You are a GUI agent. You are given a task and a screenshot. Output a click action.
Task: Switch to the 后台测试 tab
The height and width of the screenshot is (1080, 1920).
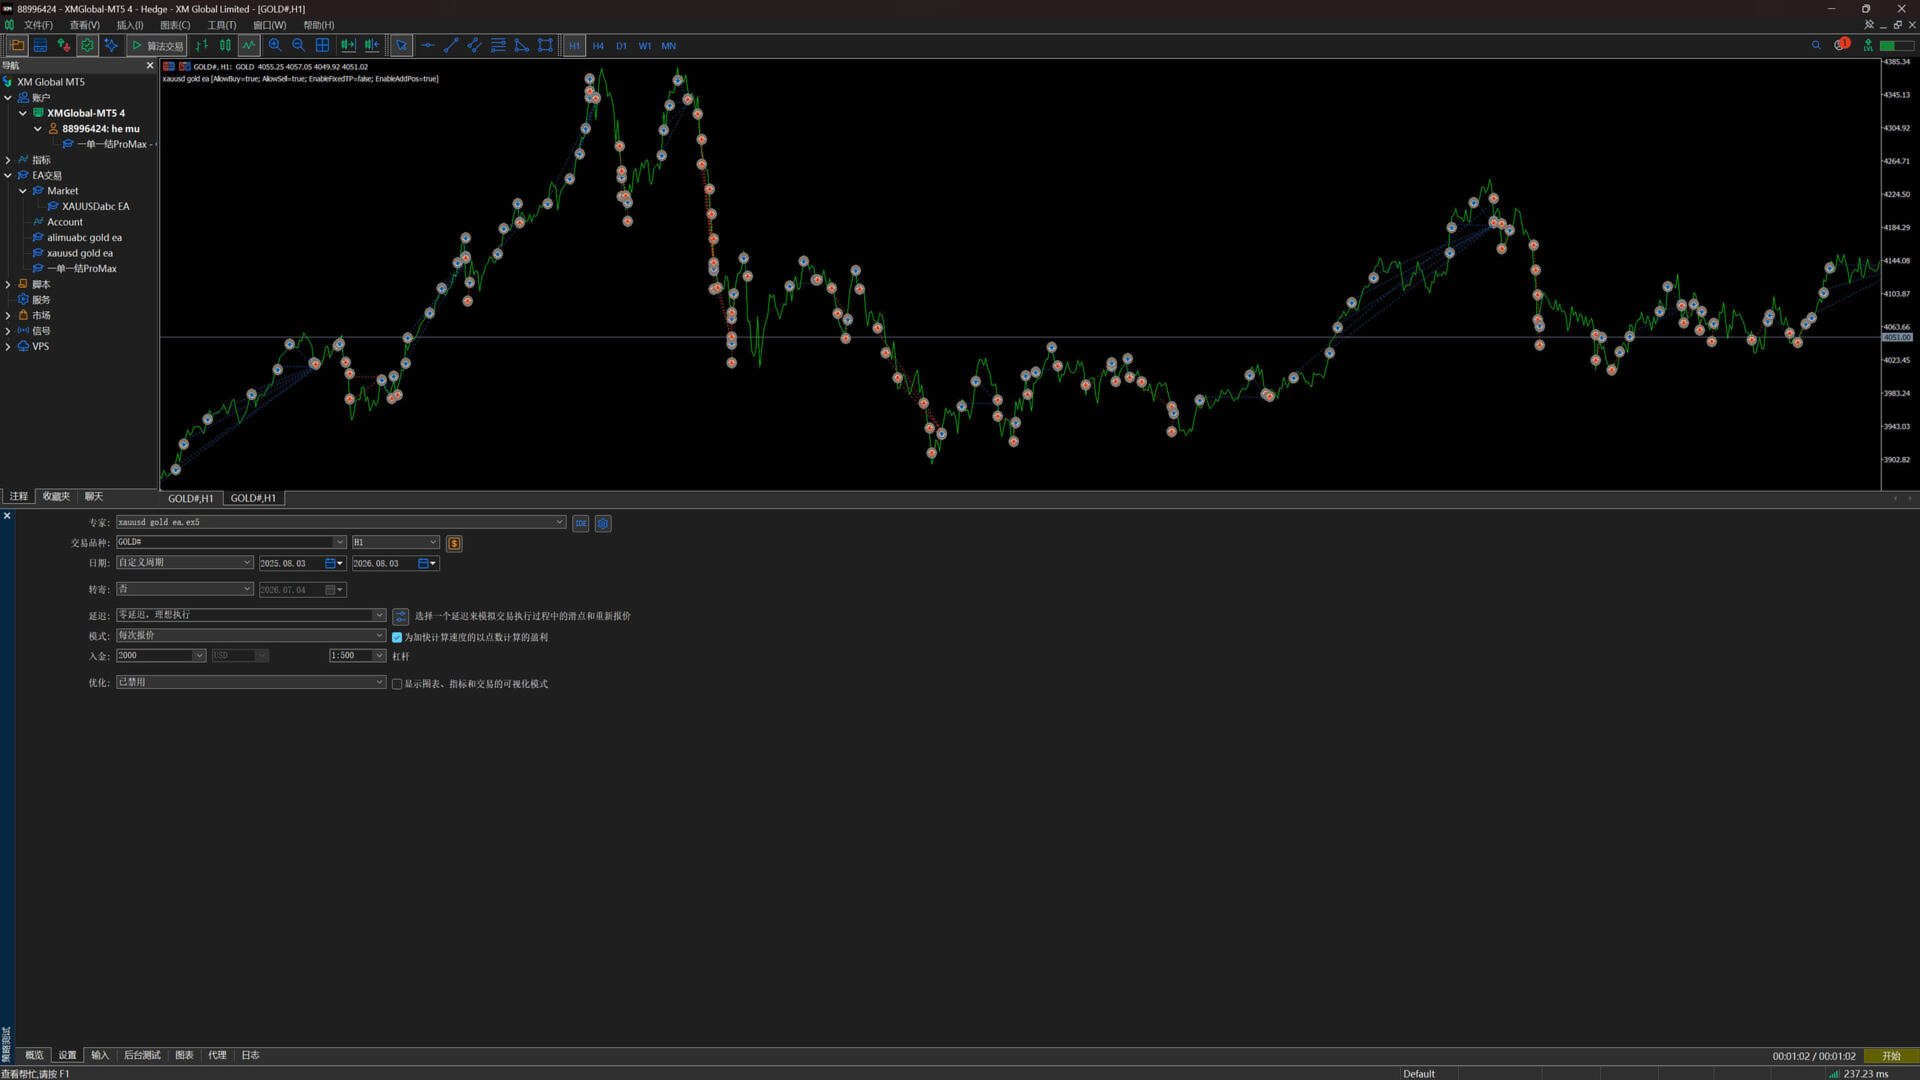142,1055
